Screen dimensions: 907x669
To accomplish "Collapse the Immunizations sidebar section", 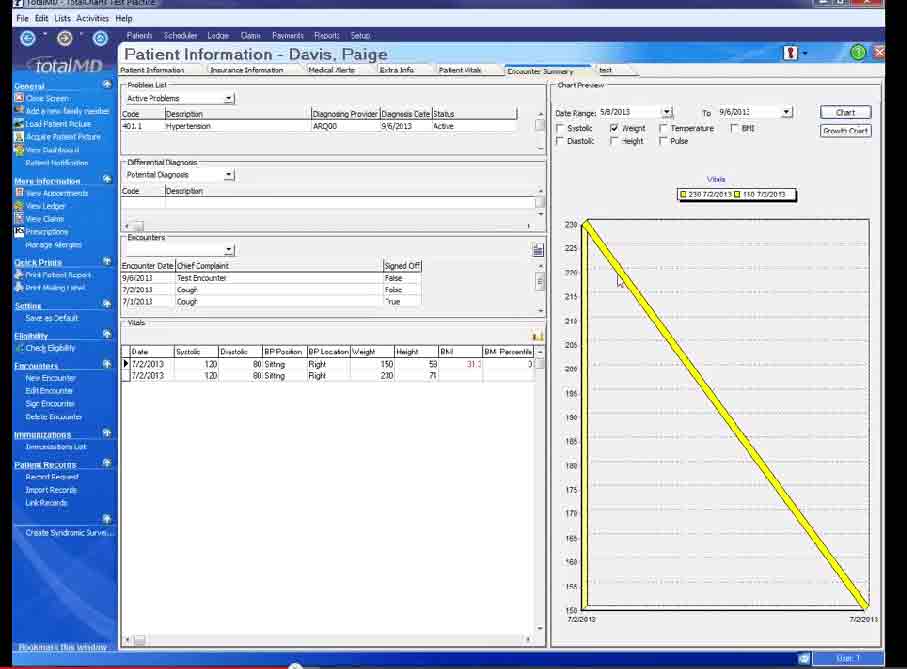I will pyautogui.click(x=107, y=433).
